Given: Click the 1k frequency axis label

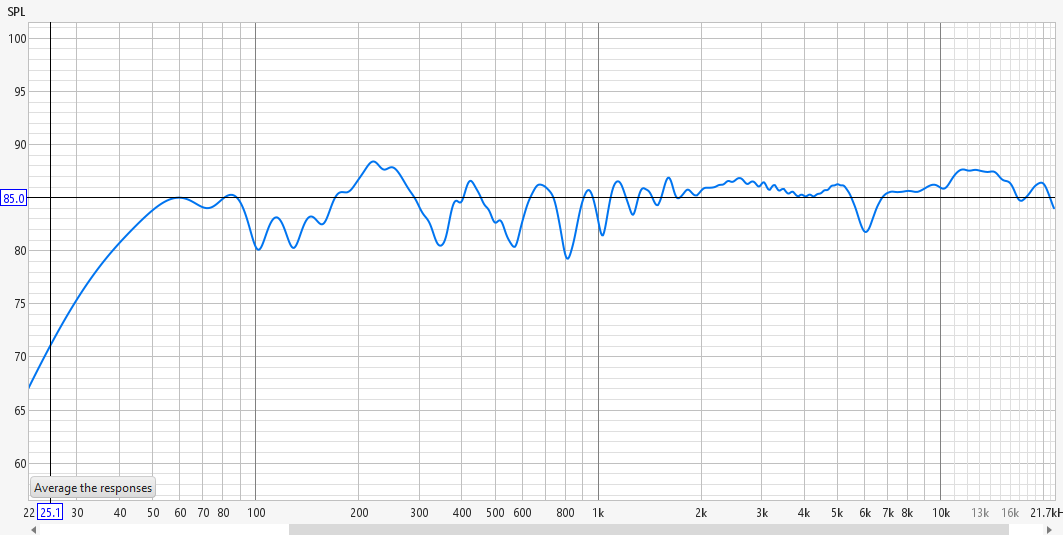Looking at the screenshot, I should tap(598, 512).
